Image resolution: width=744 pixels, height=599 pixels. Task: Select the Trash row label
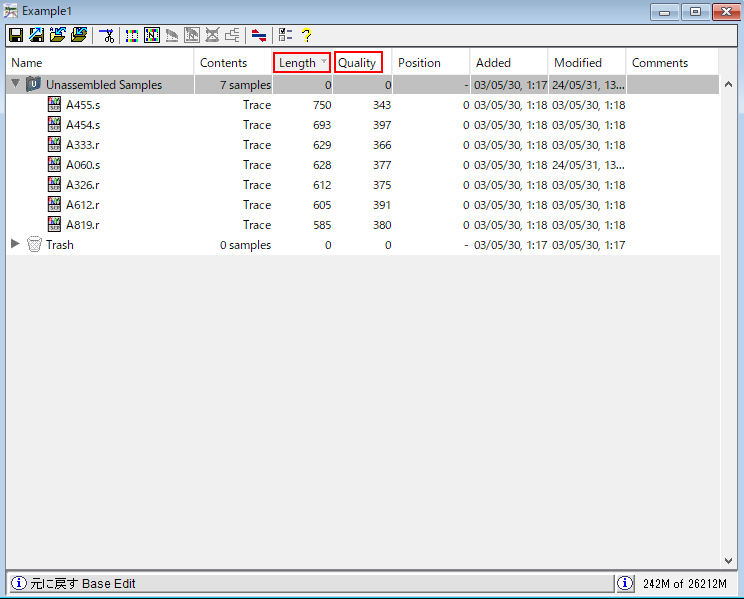60,244
